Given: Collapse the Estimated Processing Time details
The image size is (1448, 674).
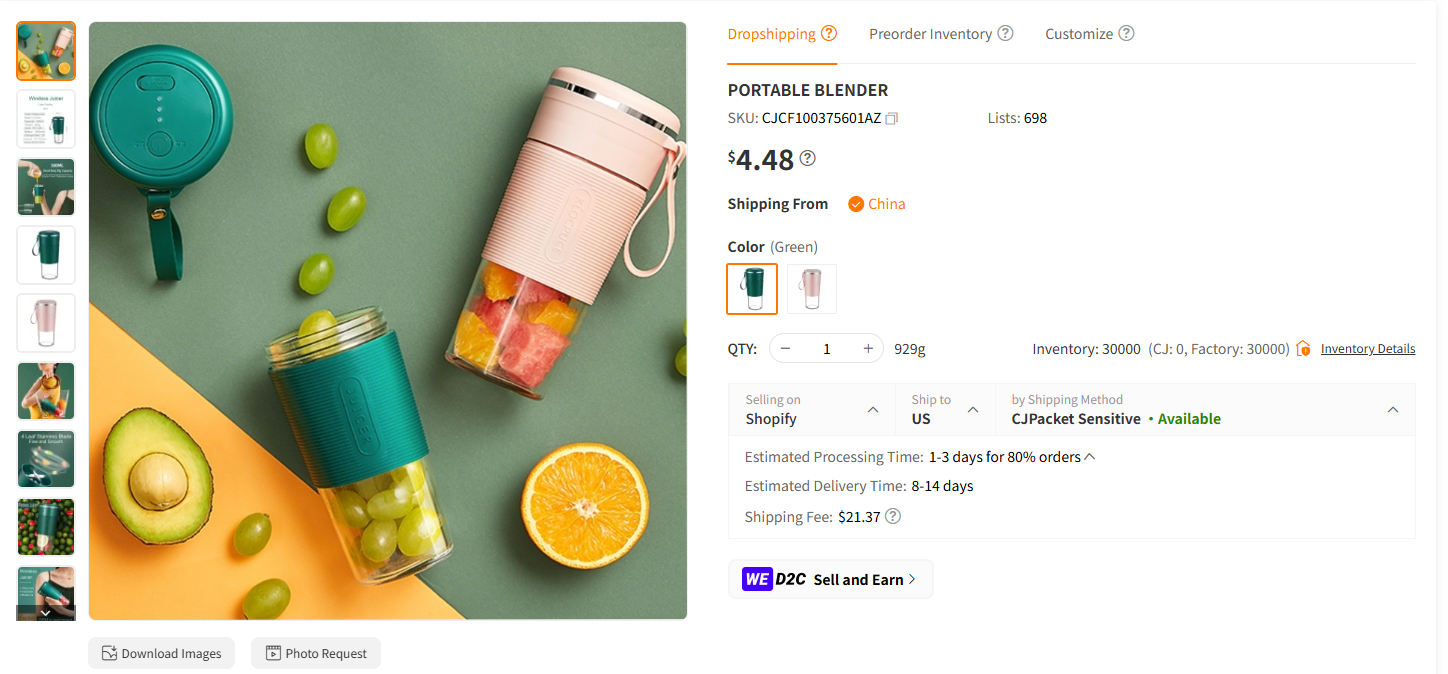Looking at the screenshot, I should (1090, 456).
